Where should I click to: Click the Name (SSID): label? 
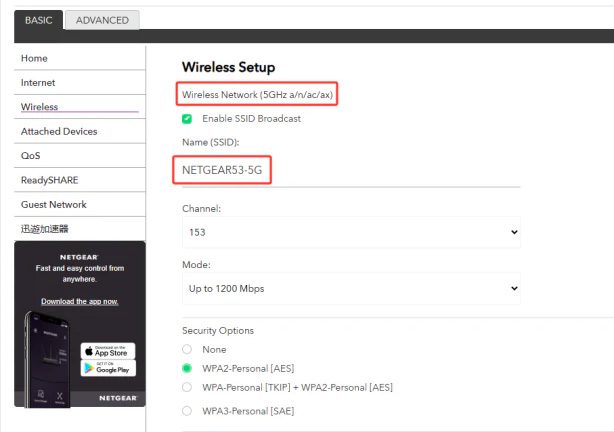(211, 142)
